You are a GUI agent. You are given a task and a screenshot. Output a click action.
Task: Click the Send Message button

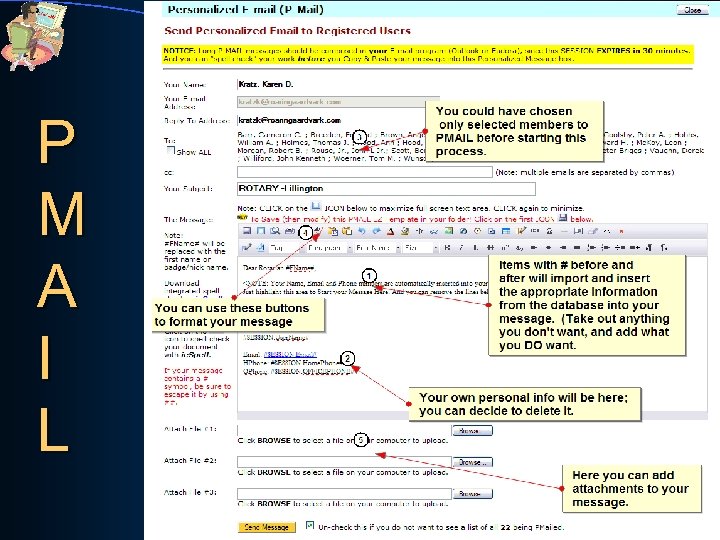pos(266,527)
